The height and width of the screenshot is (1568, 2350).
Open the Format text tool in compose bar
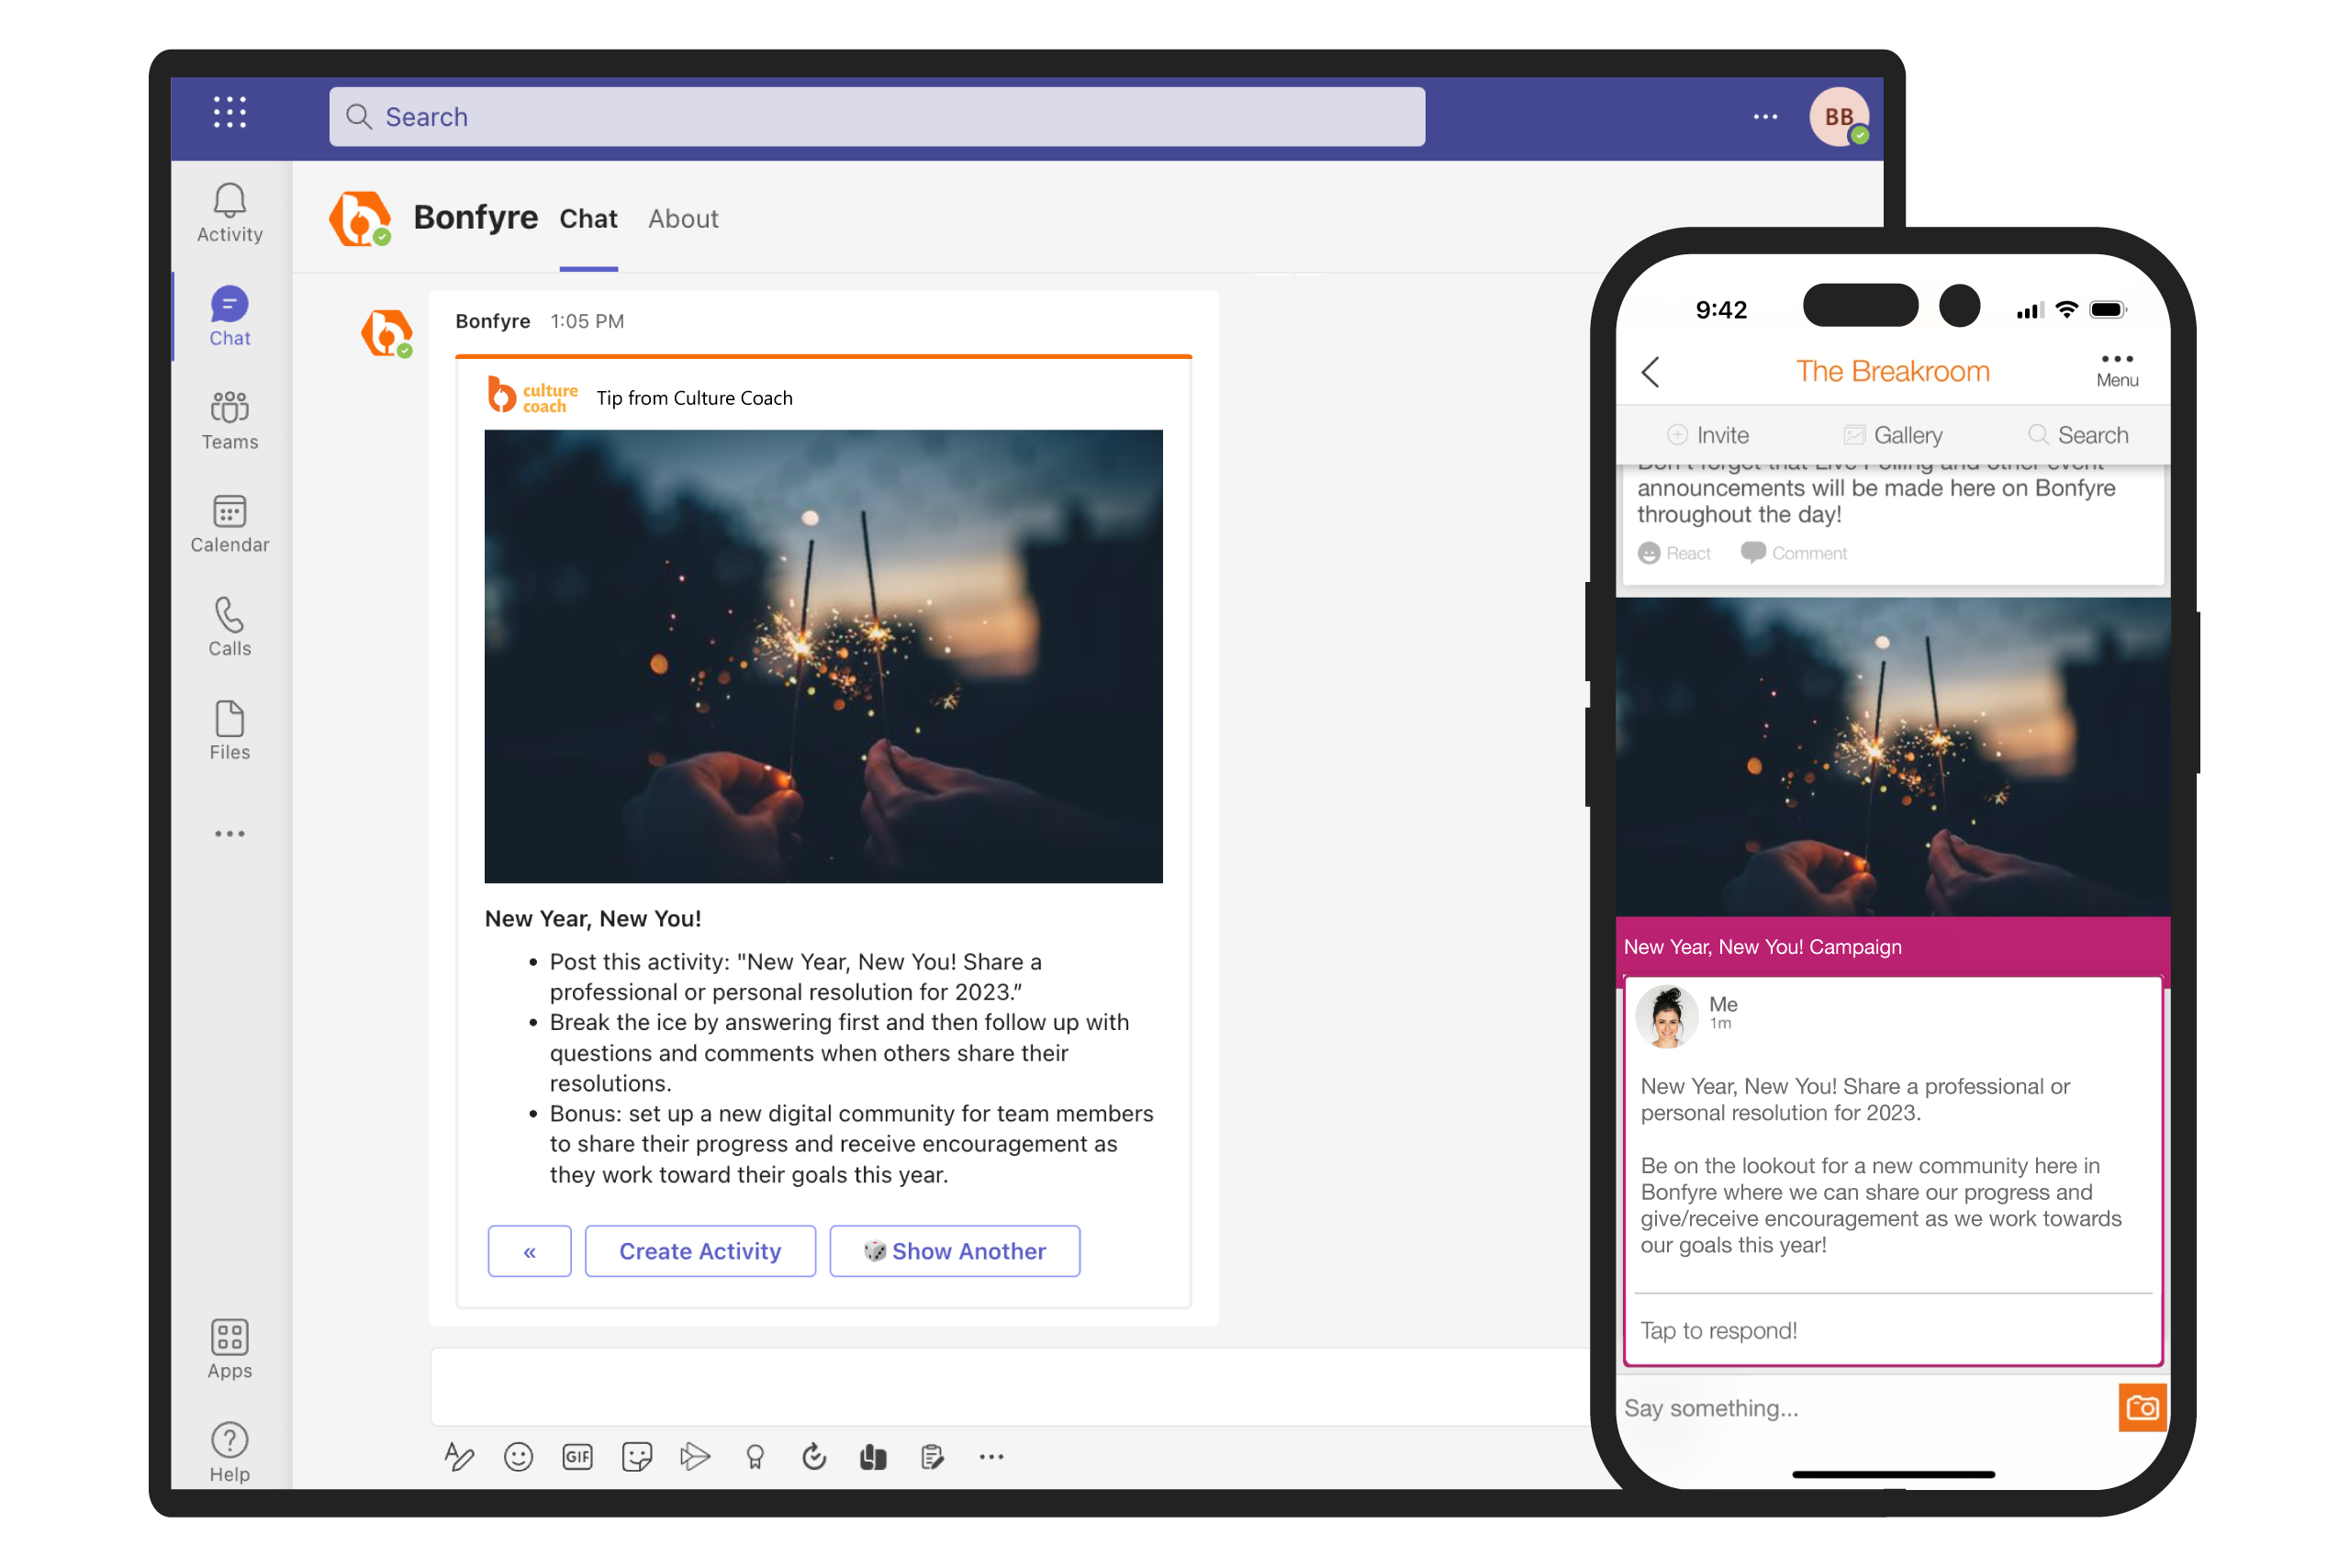coord(459,1456)
